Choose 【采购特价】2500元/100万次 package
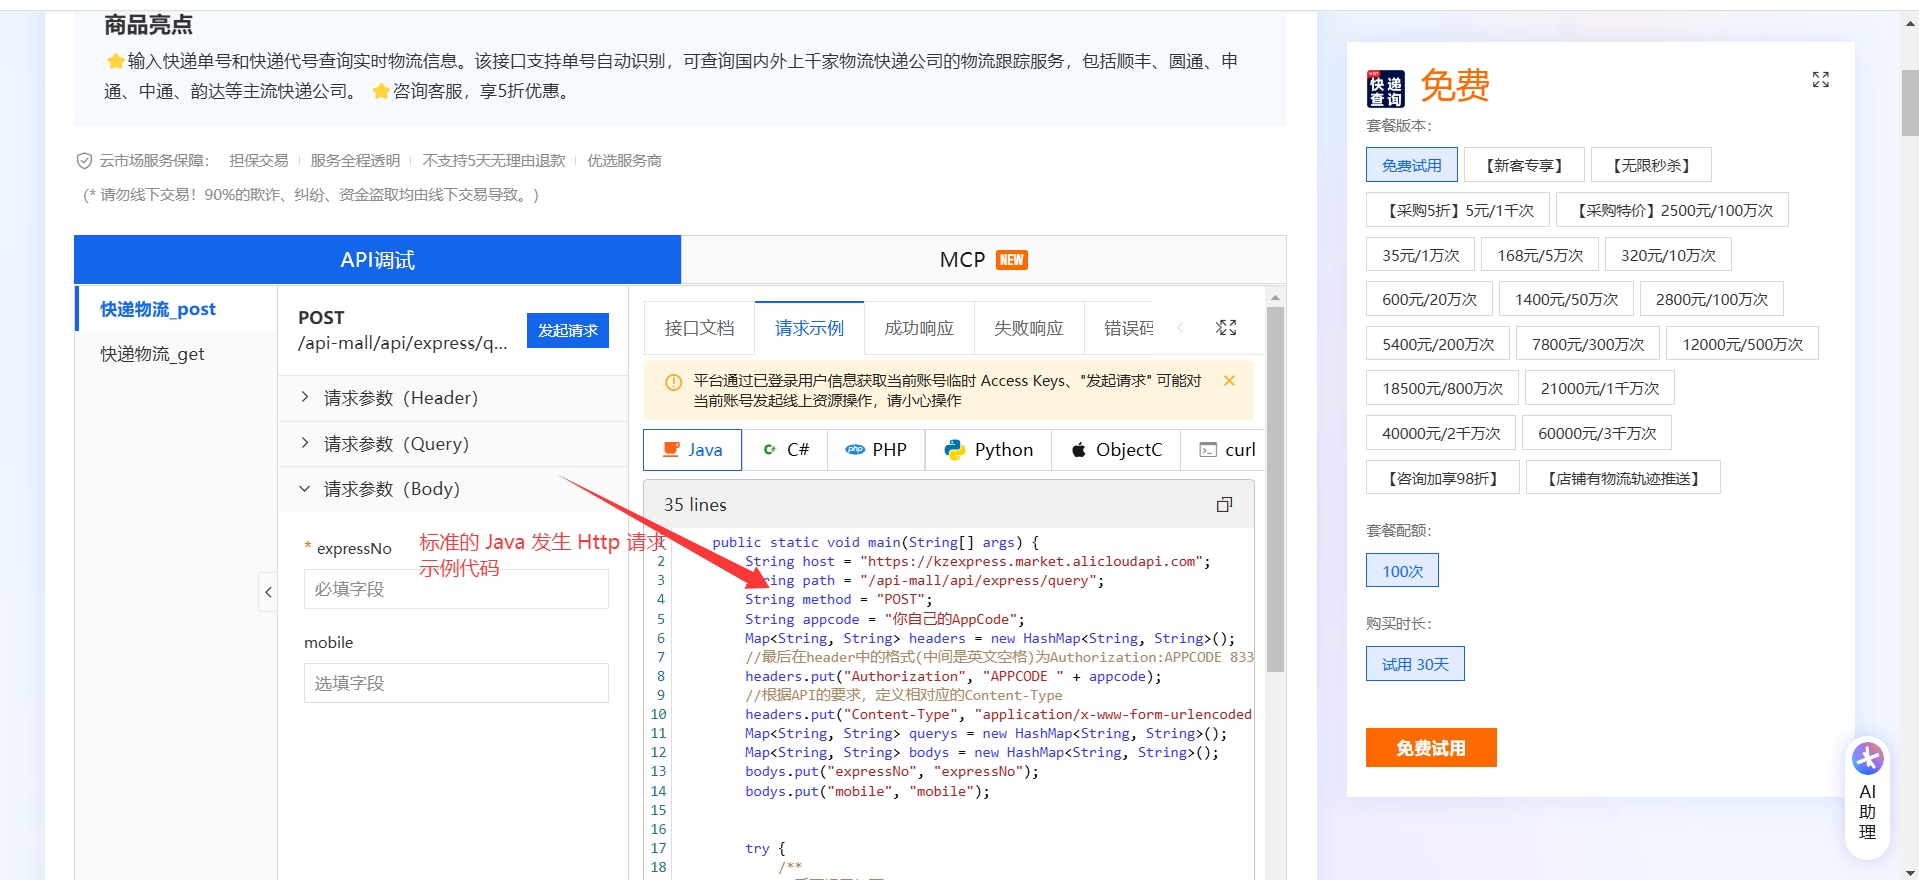1919x880 pixels. point(1672,210)
